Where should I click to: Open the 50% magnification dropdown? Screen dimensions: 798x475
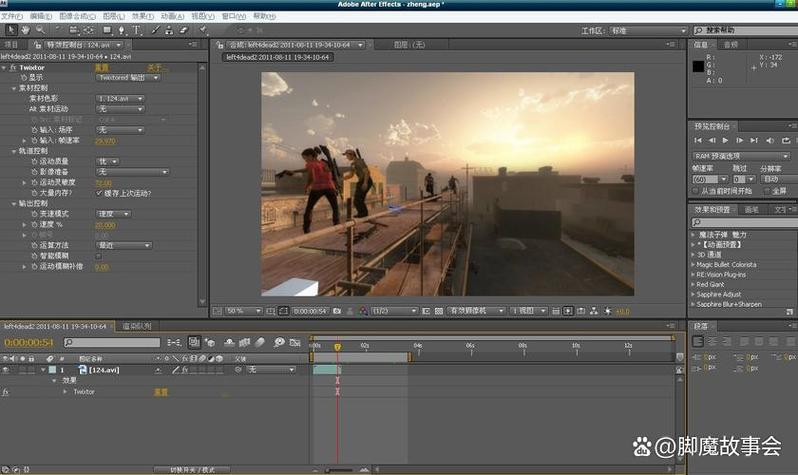(x=243, y=311)
